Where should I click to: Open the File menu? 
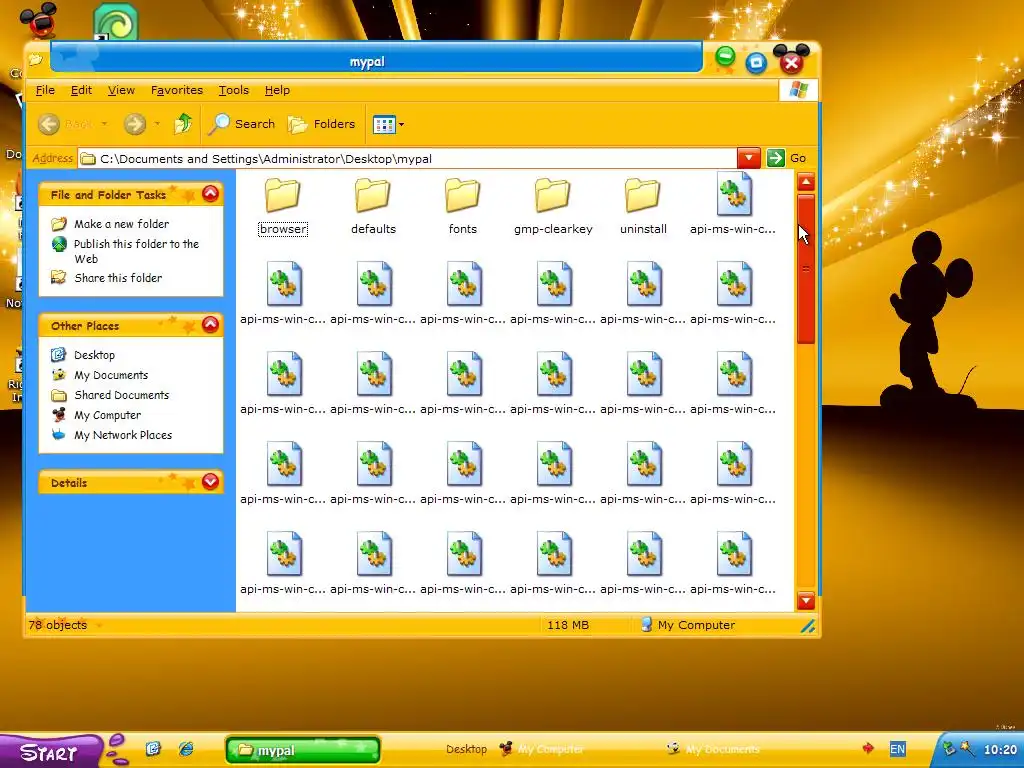[45, 90]
